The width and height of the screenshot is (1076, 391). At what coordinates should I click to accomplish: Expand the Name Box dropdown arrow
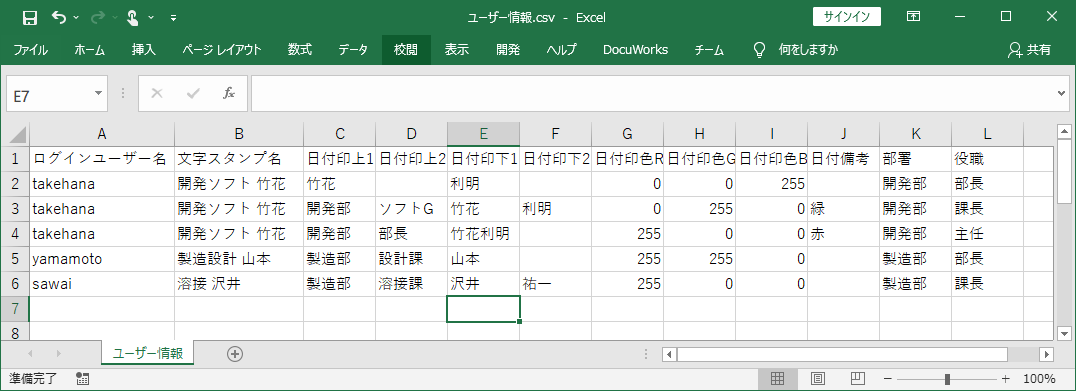(x=99, y=93)
